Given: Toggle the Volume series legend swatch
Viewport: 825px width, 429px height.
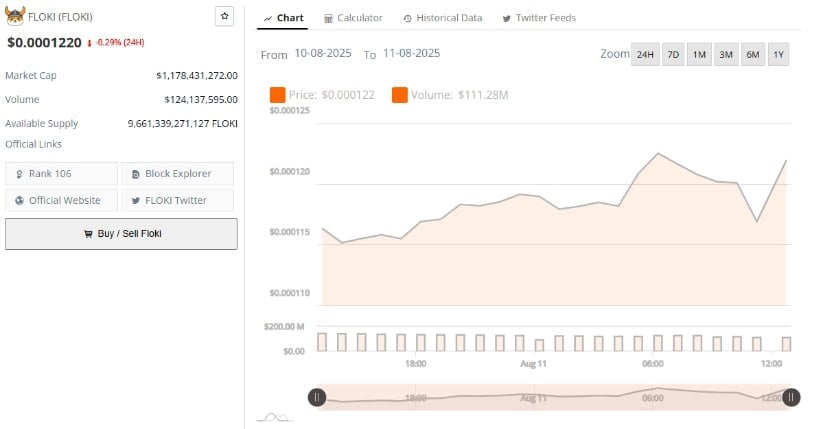Looking at the screenshot, I should click(x=399, y=95).
